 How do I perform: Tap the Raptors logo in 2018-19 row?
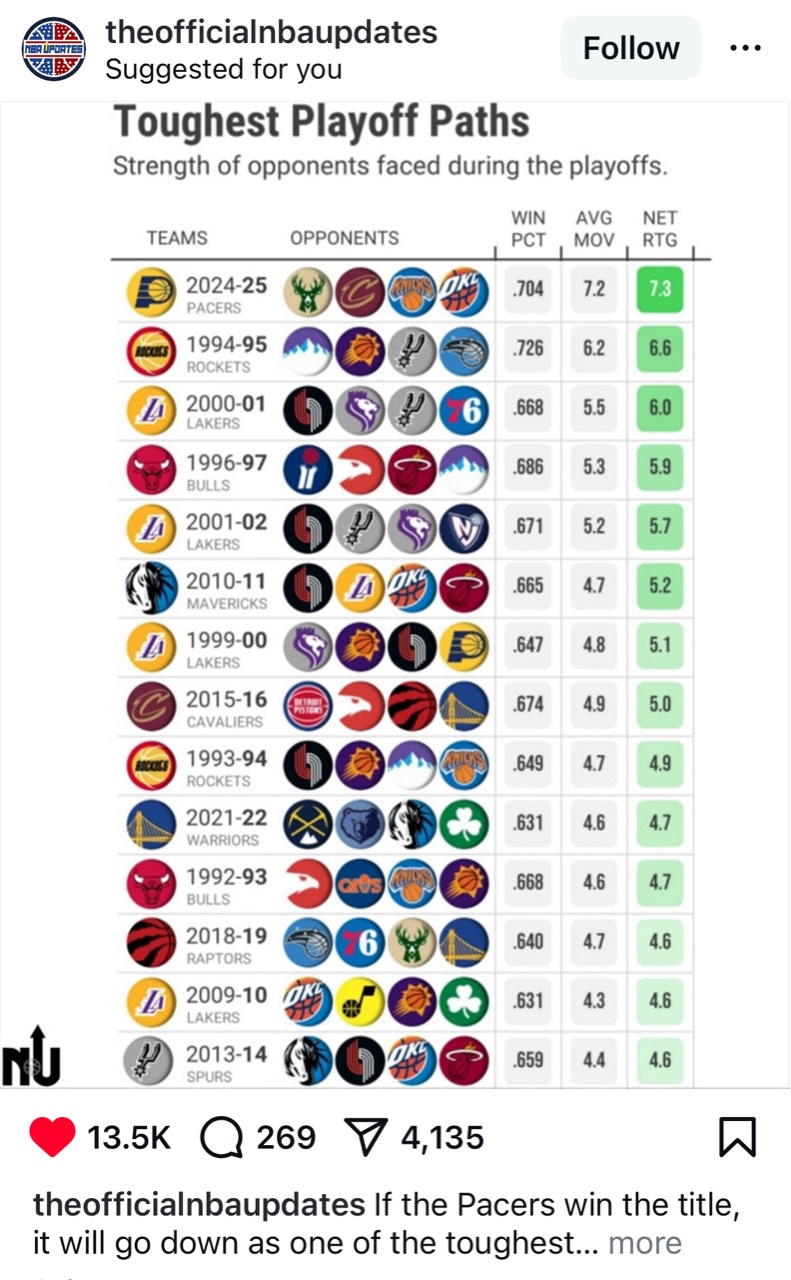[151, 942]
